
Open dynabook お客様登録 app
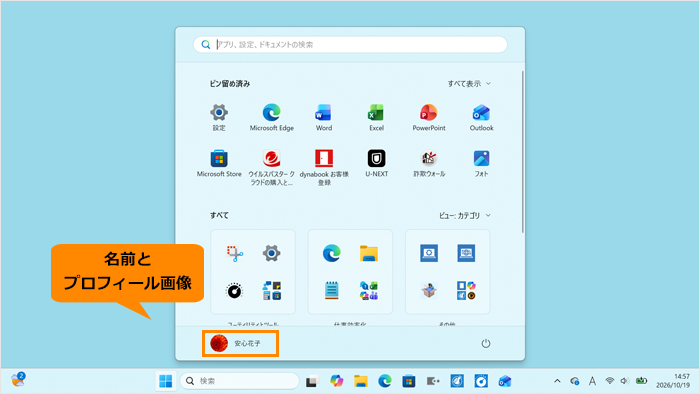324,167
